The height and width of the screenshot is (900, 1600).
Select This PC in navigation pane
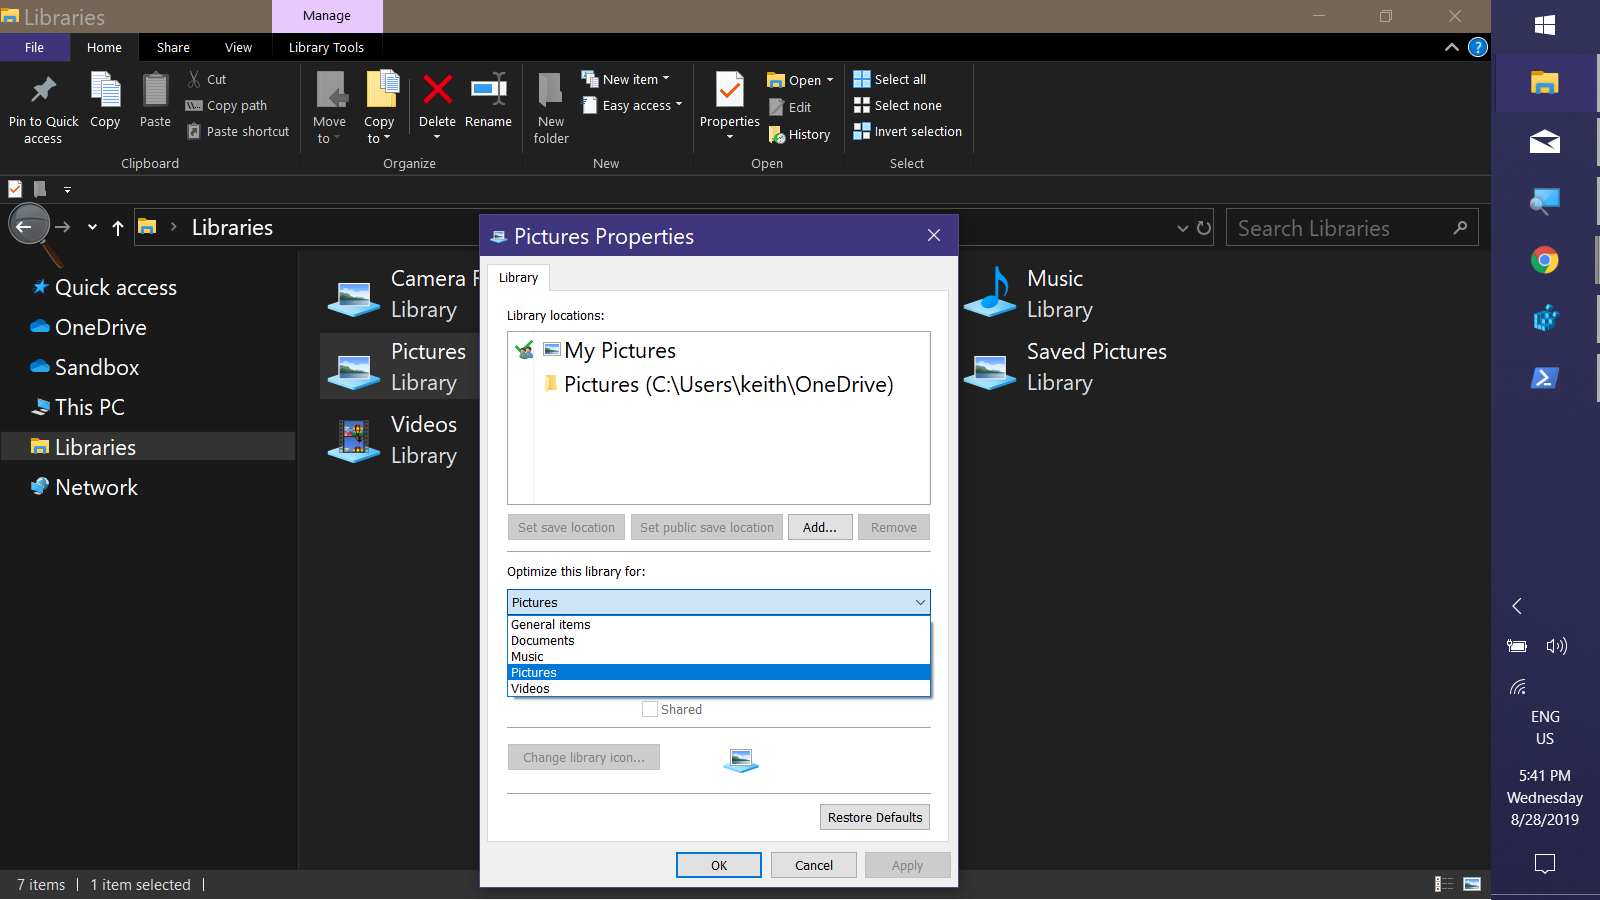coord(89,407)
